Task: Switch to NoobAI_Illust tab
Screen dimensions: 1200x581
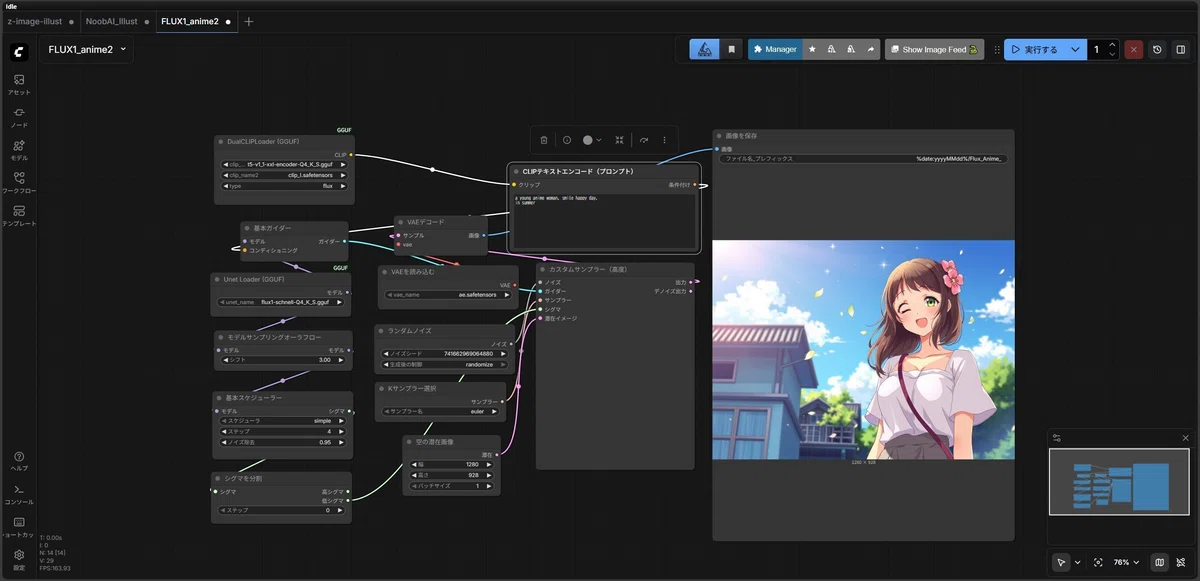Action: click(x=110, y=21)
